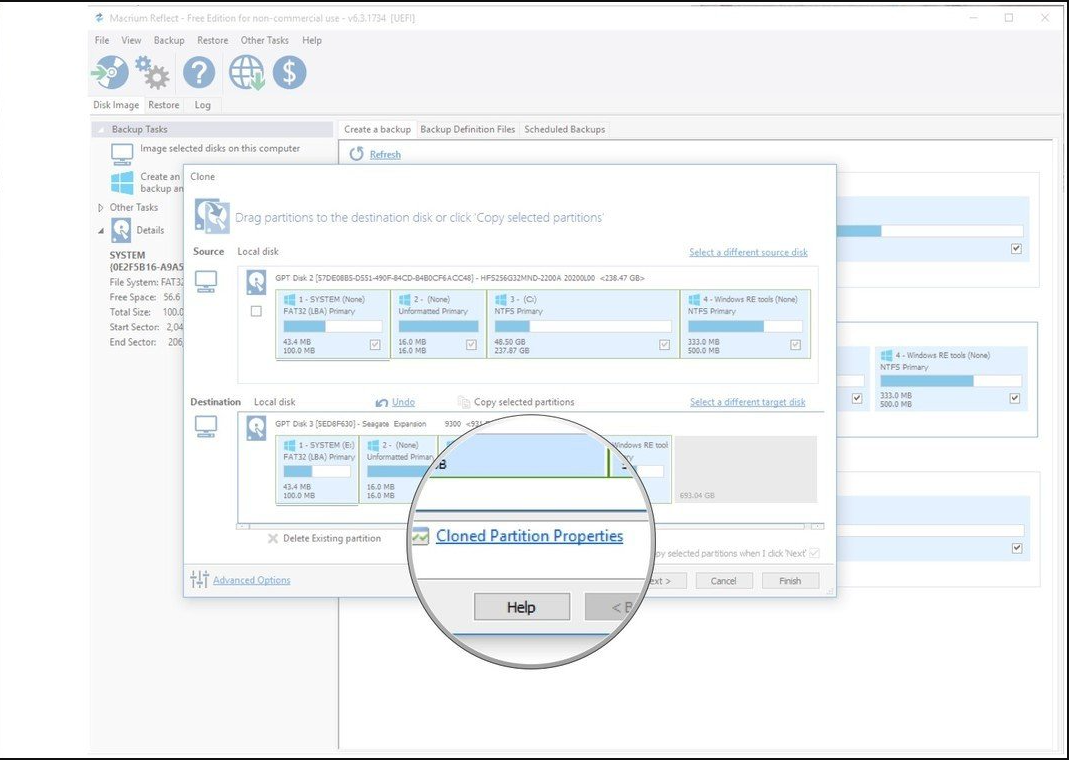The image size is (1069, 760).
Task: Open settings via the gears toolbar icon
Action: (x=152, y=72)
